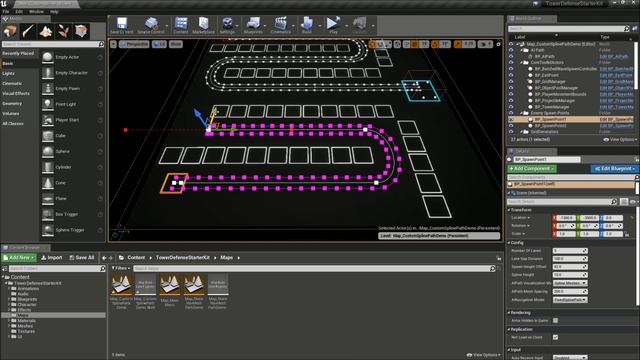
Task: Open the viewport options arrow menu
Action: click(113, 44)
